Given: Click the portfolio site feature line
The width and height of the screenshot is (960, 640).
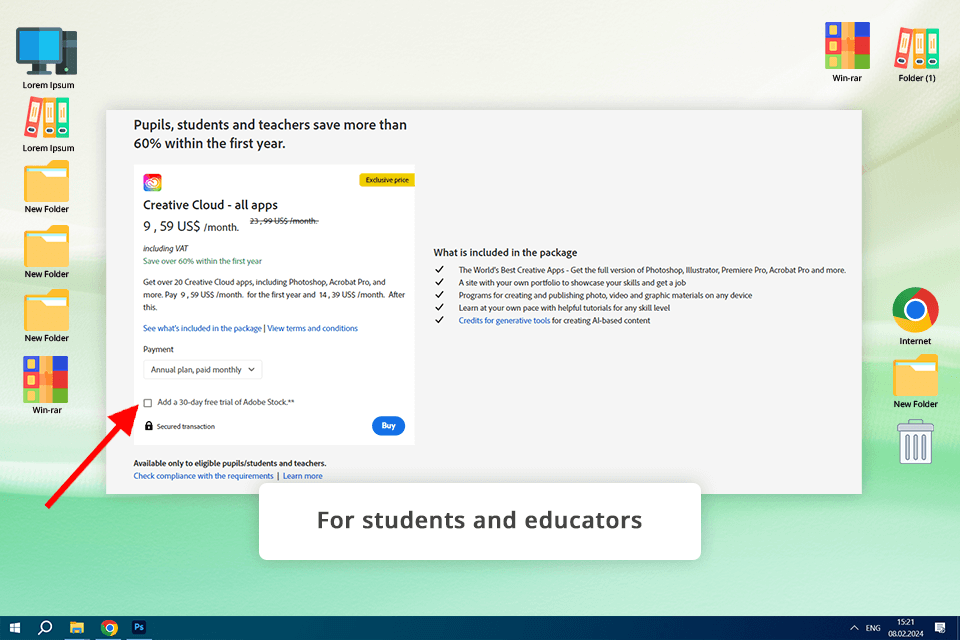Looking at the screenshot, I should point(572,283).
